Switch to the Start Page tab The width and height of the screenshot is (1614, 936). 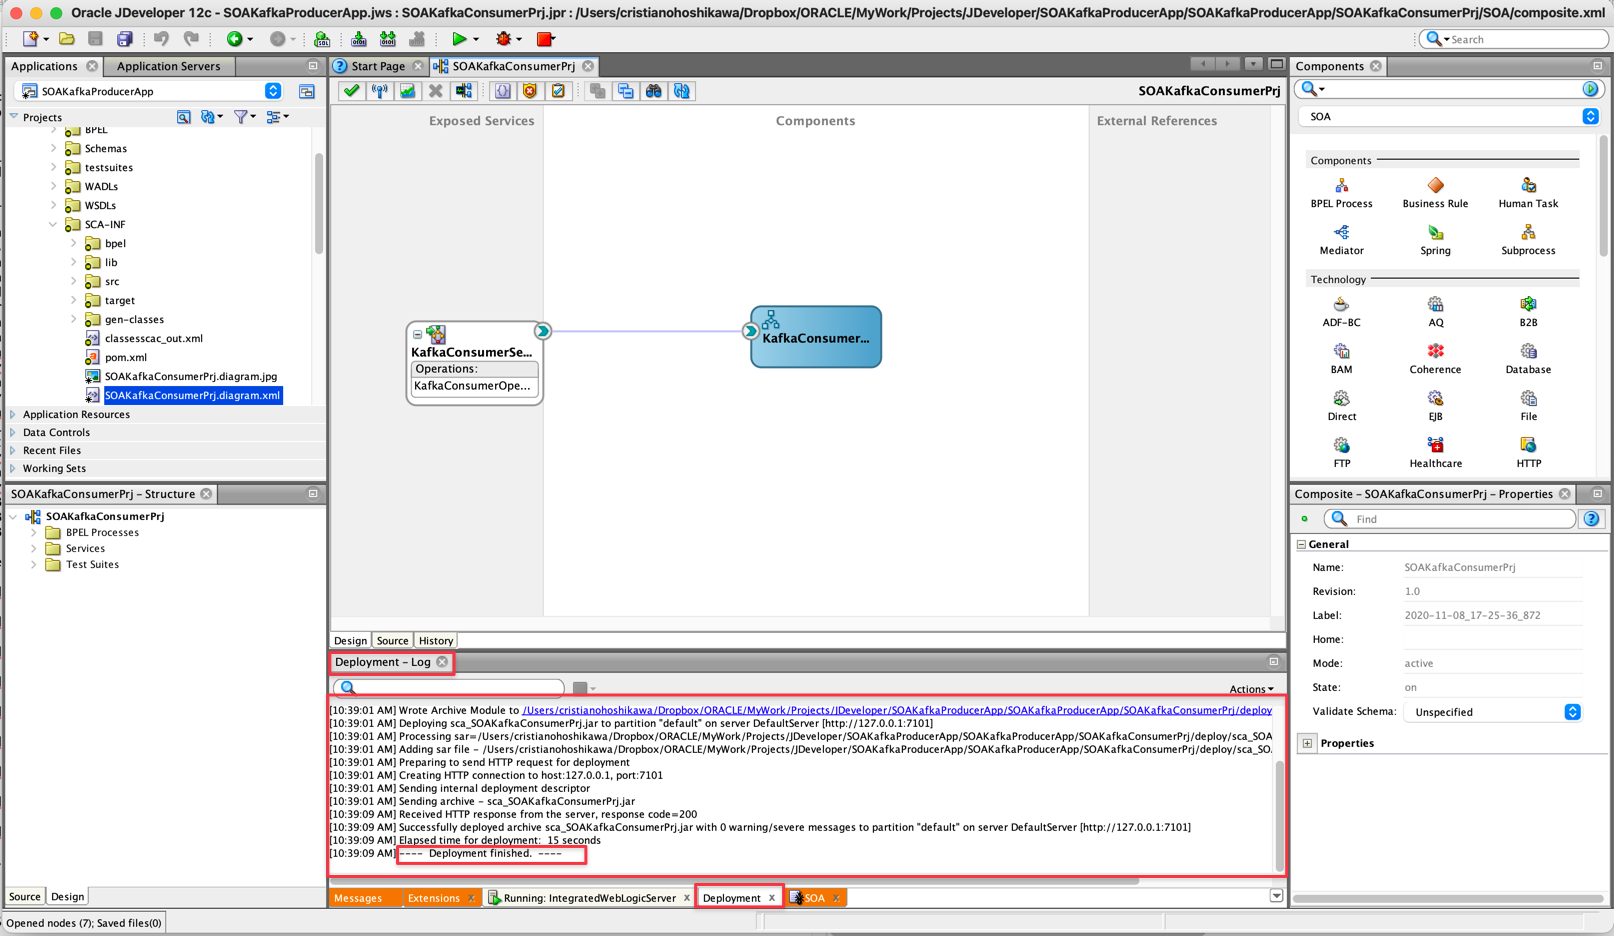378,66
